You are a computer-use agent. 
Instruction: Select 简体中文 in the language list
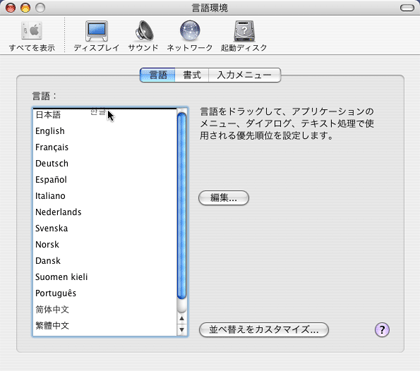point(105,310)
